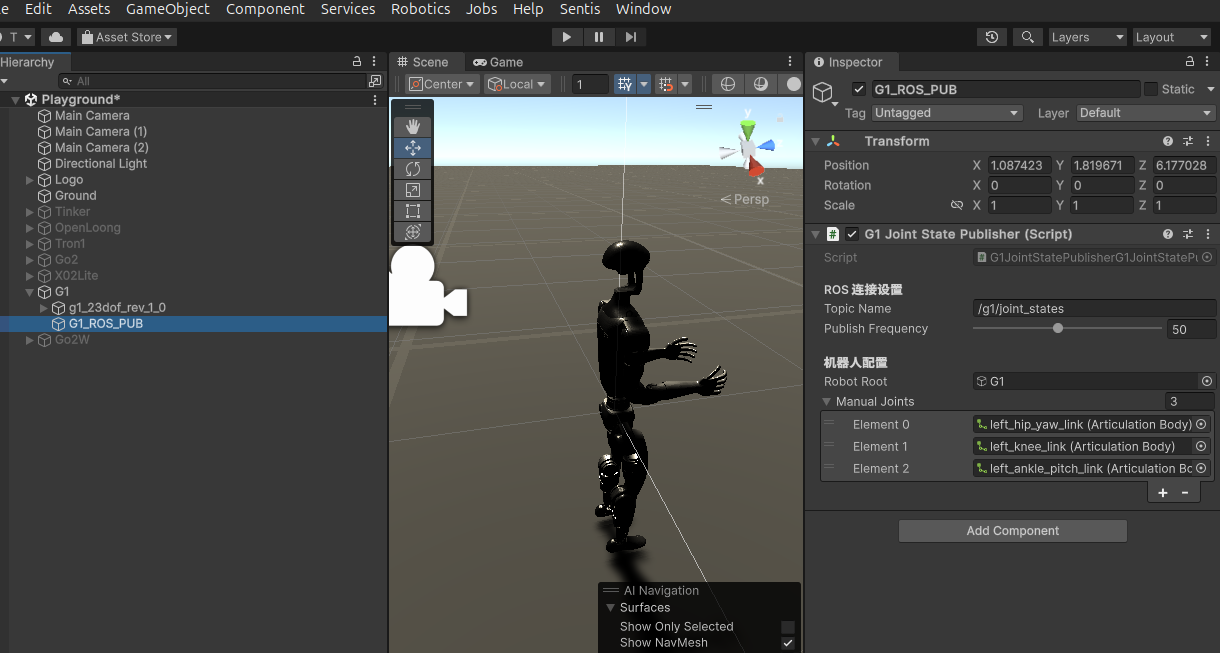
Task: Open the Center pivot dropdown
Action: (442, 84)
